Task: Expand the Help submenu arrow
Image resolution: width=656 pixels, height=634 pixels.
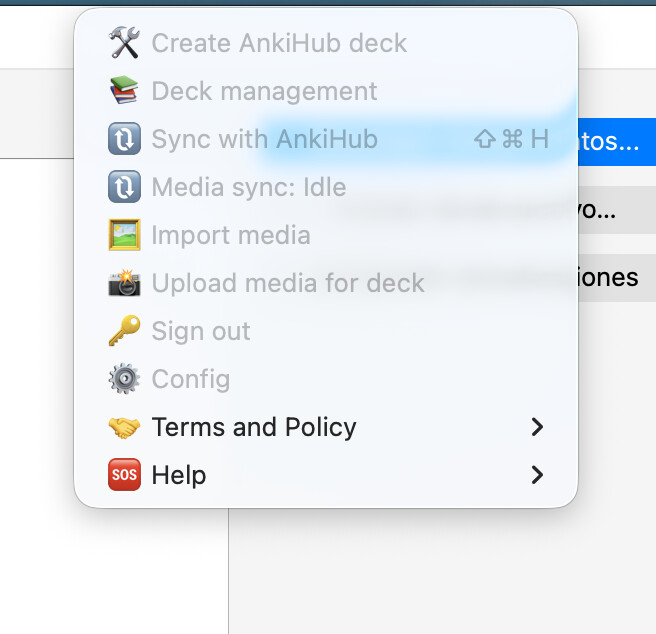Action: click(537, 475)
